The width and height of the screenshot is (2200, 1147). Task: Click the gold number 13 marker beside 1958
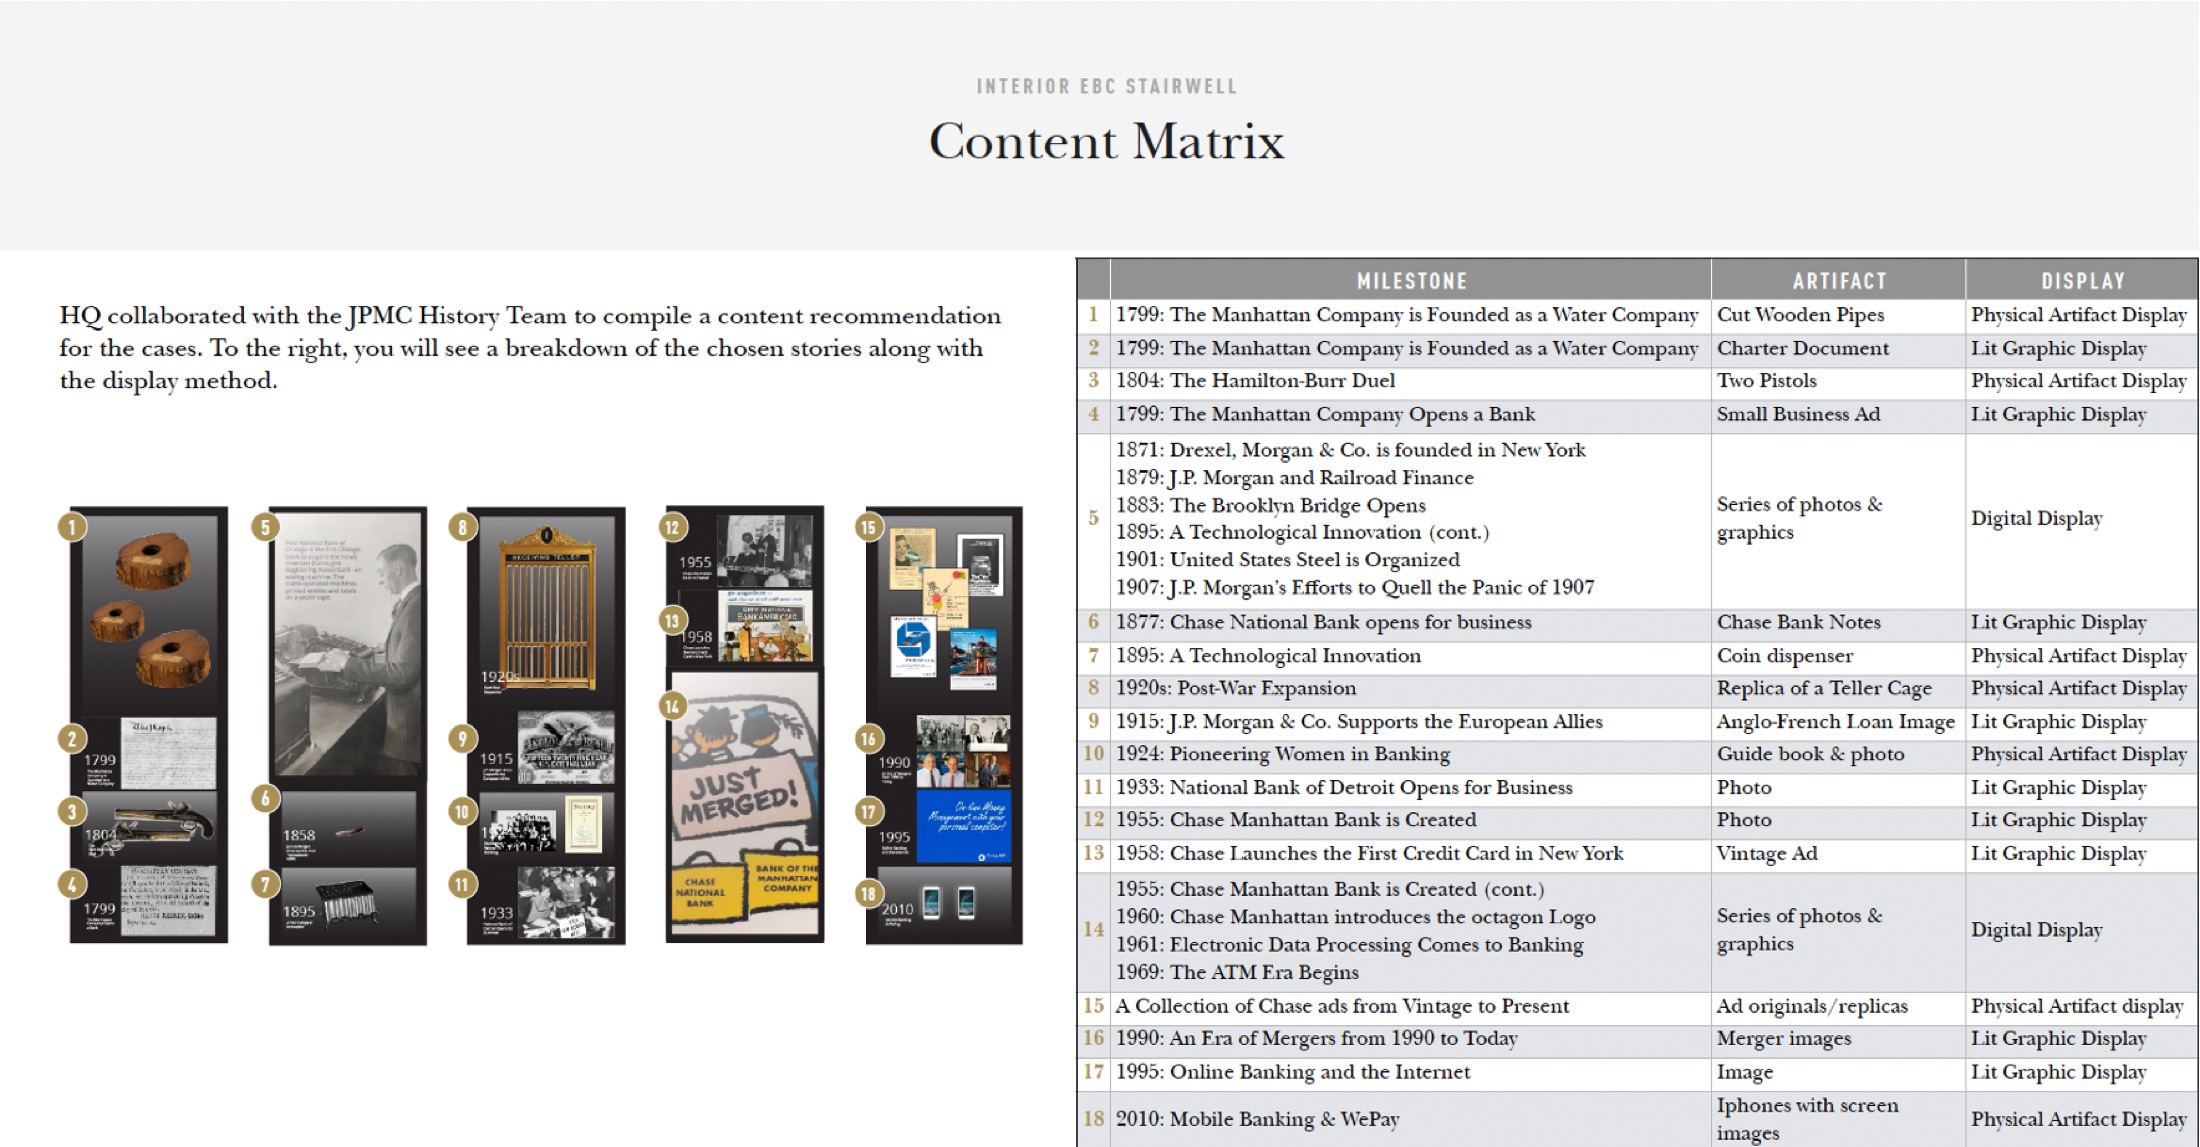point(672,620)
